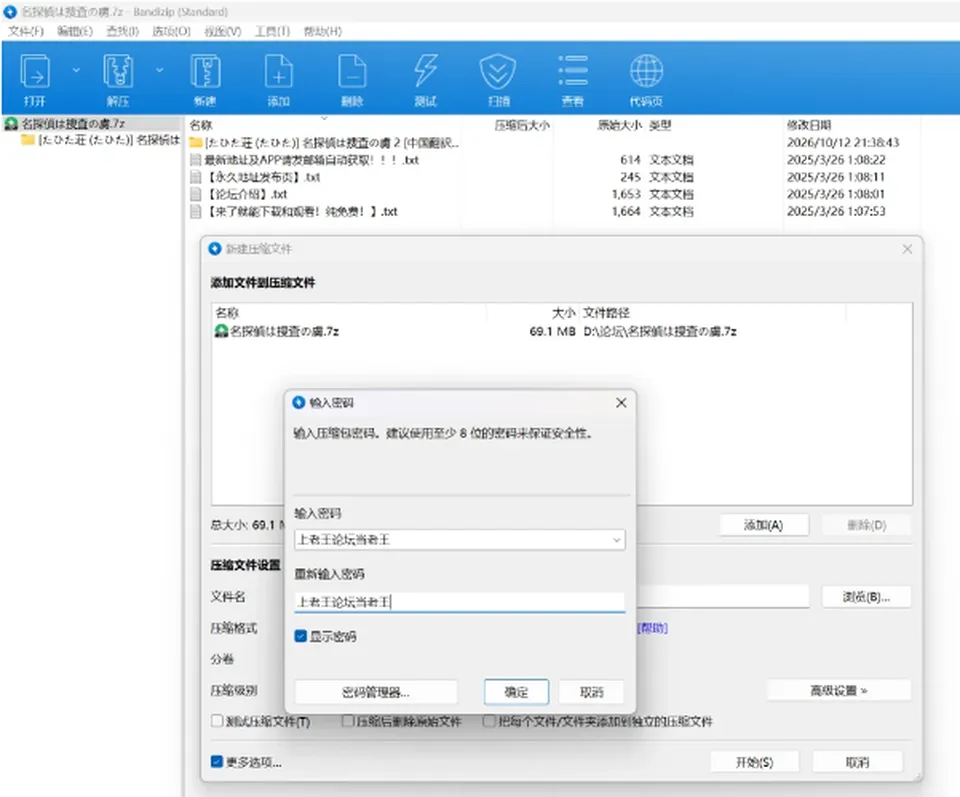Image resolution: width=960 pixels, height=797 pixels.
Task: Confirm the password with 确定
Action: tap(516, 692)
